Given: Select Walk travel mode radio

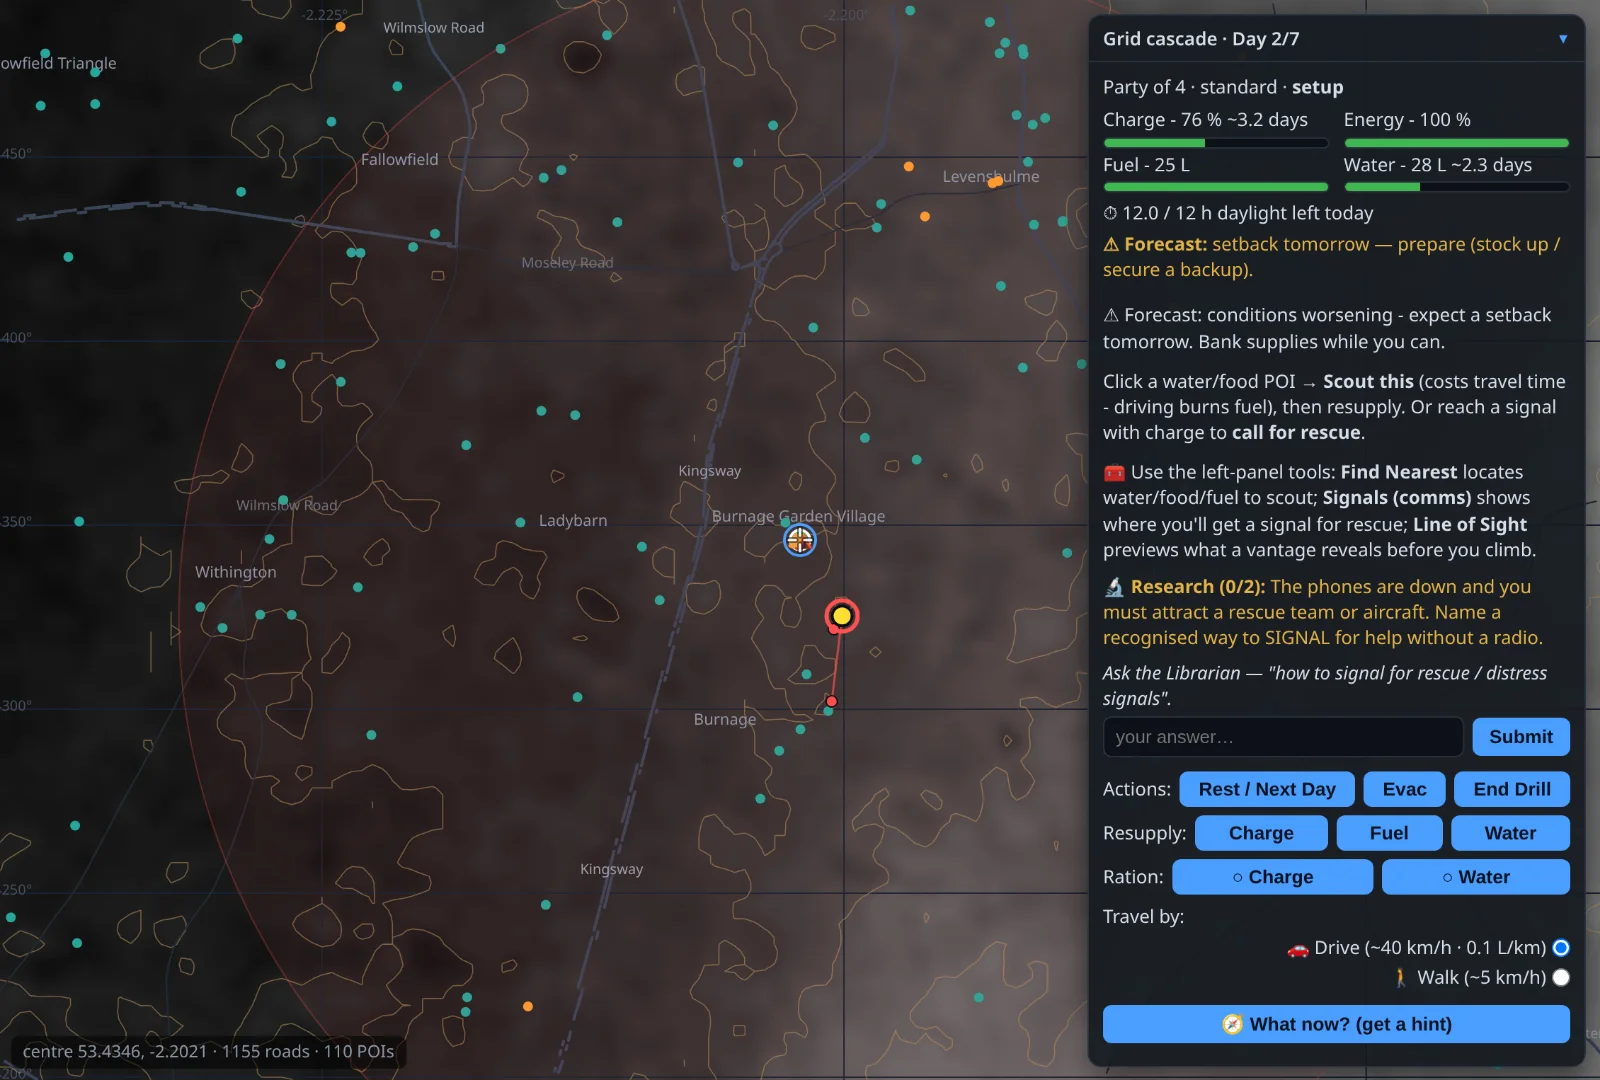Looking at the screenshot, I should coord(1561,977).
